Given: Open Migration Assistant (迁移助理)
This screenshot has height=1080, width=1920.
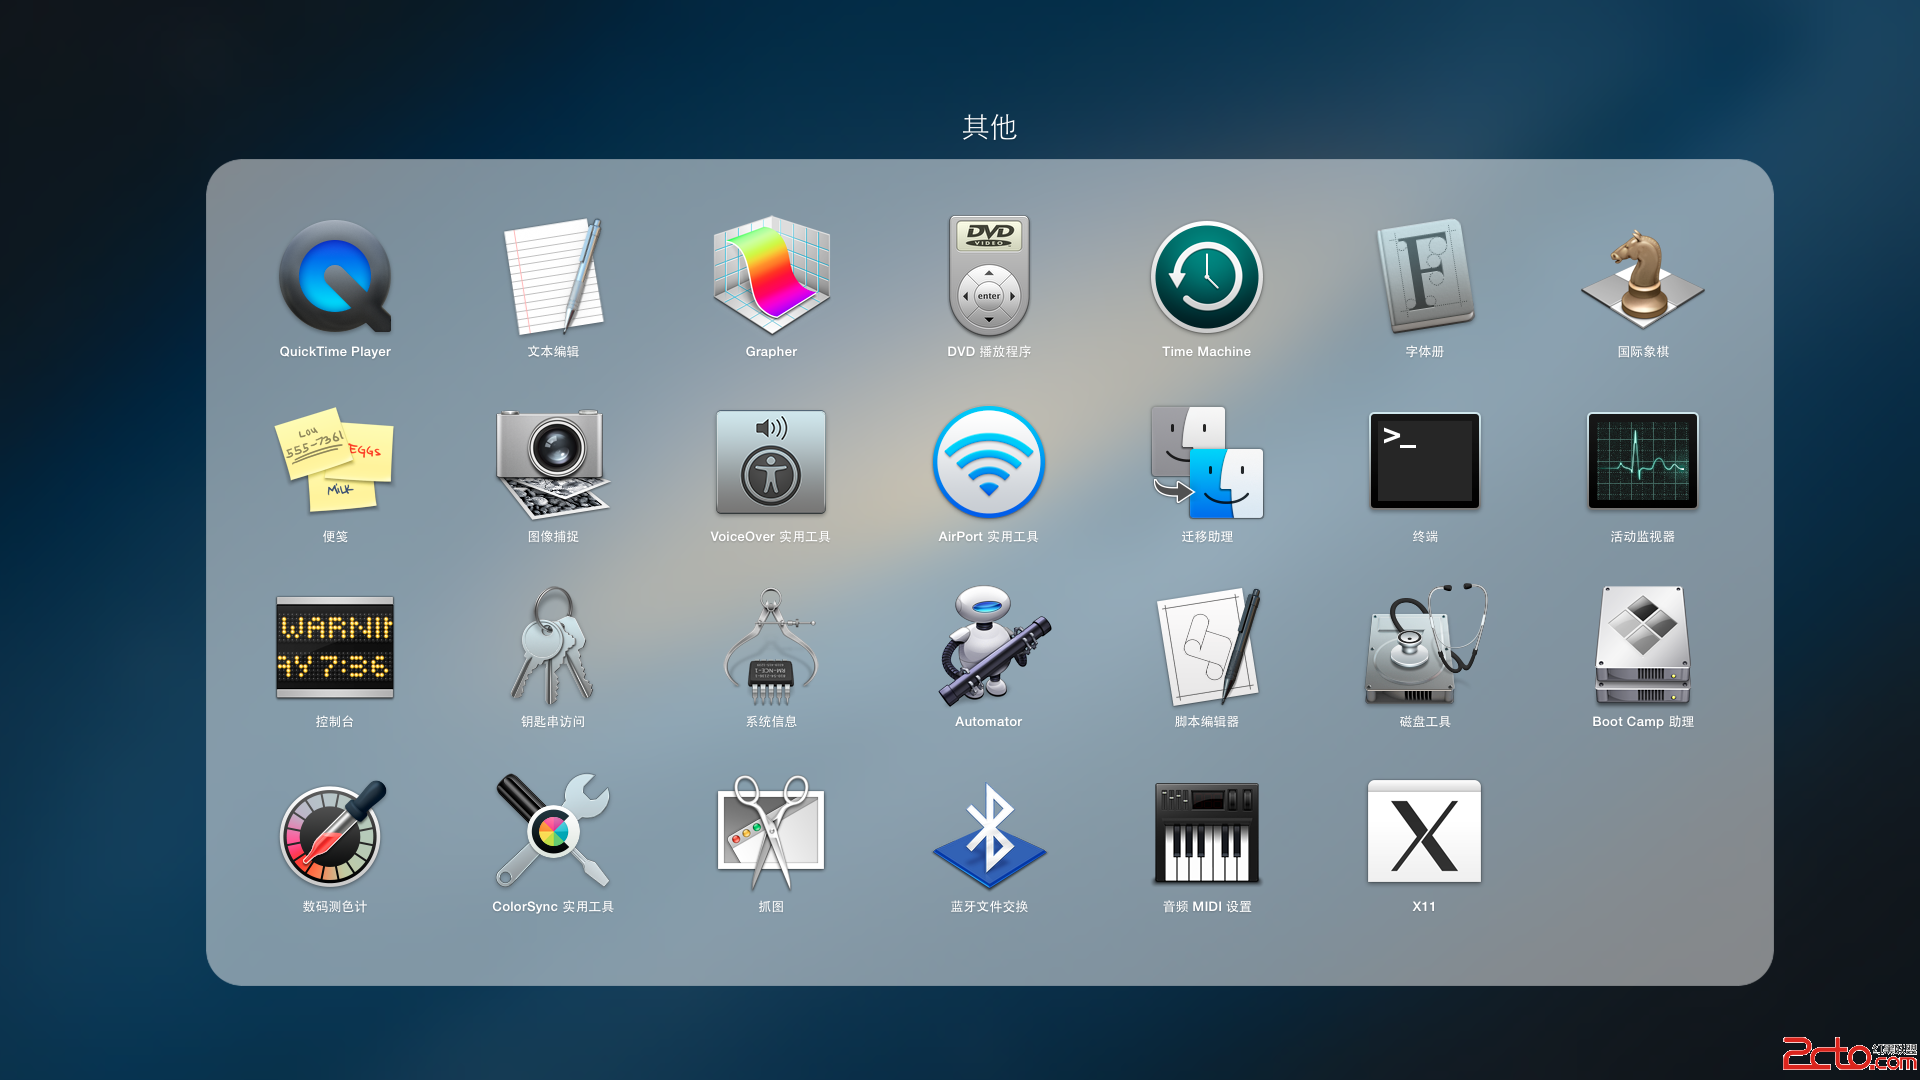Looking at the screenshot, I should 1206,461.
